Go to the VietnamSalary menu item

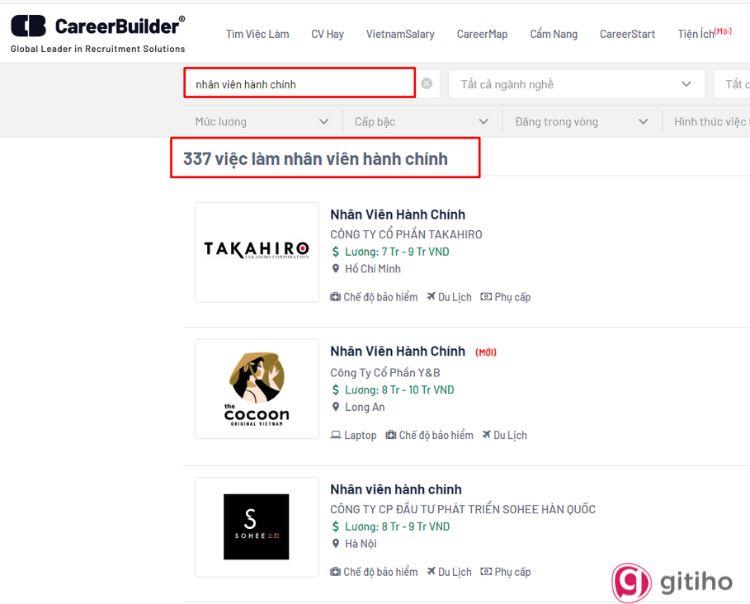click(400, 34)
